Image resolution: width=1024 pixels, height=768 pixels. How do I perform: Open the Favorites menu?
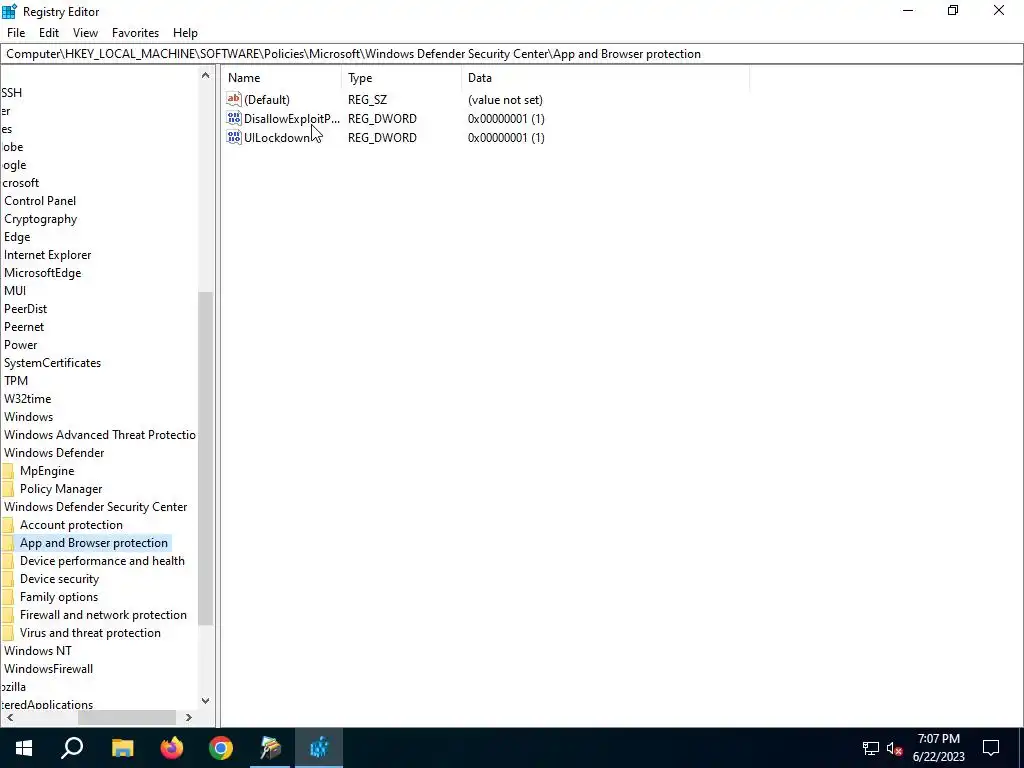pyautogui.click(x=135, y=33)
